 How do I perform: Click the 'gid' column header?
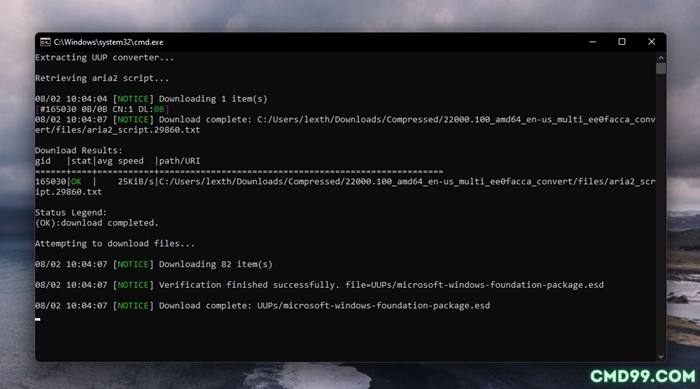[43, 161]
